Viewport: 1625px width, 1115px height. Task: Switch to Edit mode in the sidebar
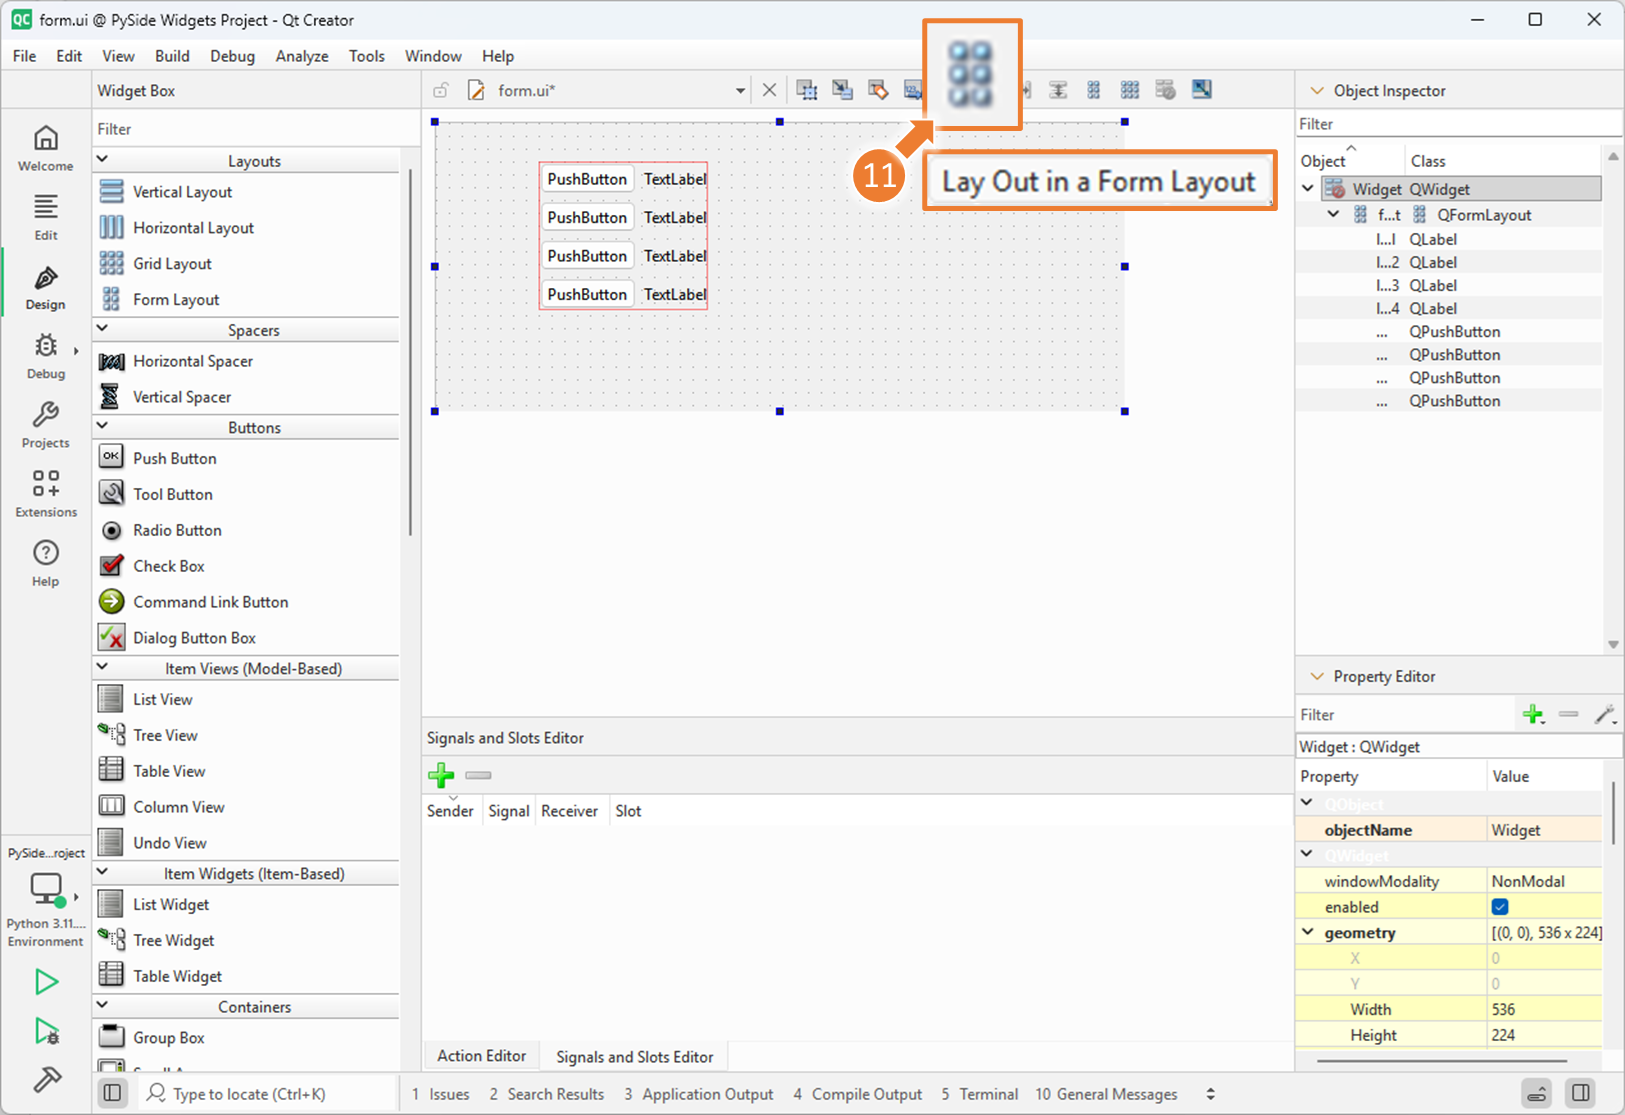[x=46, y=218]
